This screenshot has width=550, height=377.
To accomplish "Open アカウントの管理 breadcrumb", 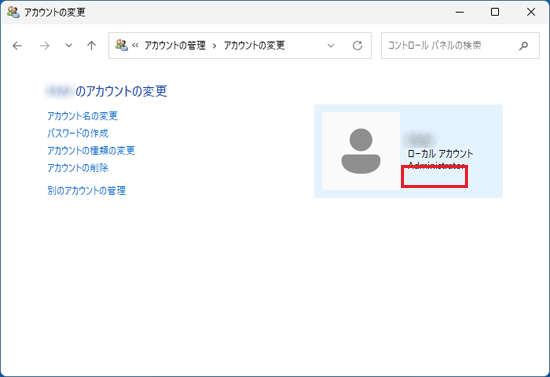I will click(x=175, y=46).
